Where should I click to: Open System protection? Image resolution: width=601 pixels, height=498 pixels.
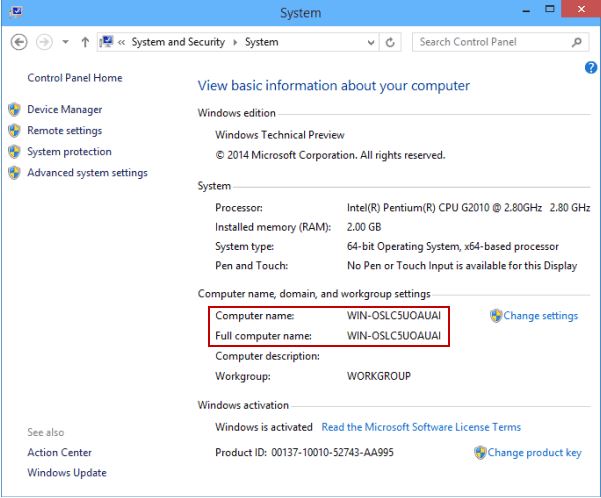(69, 152)
